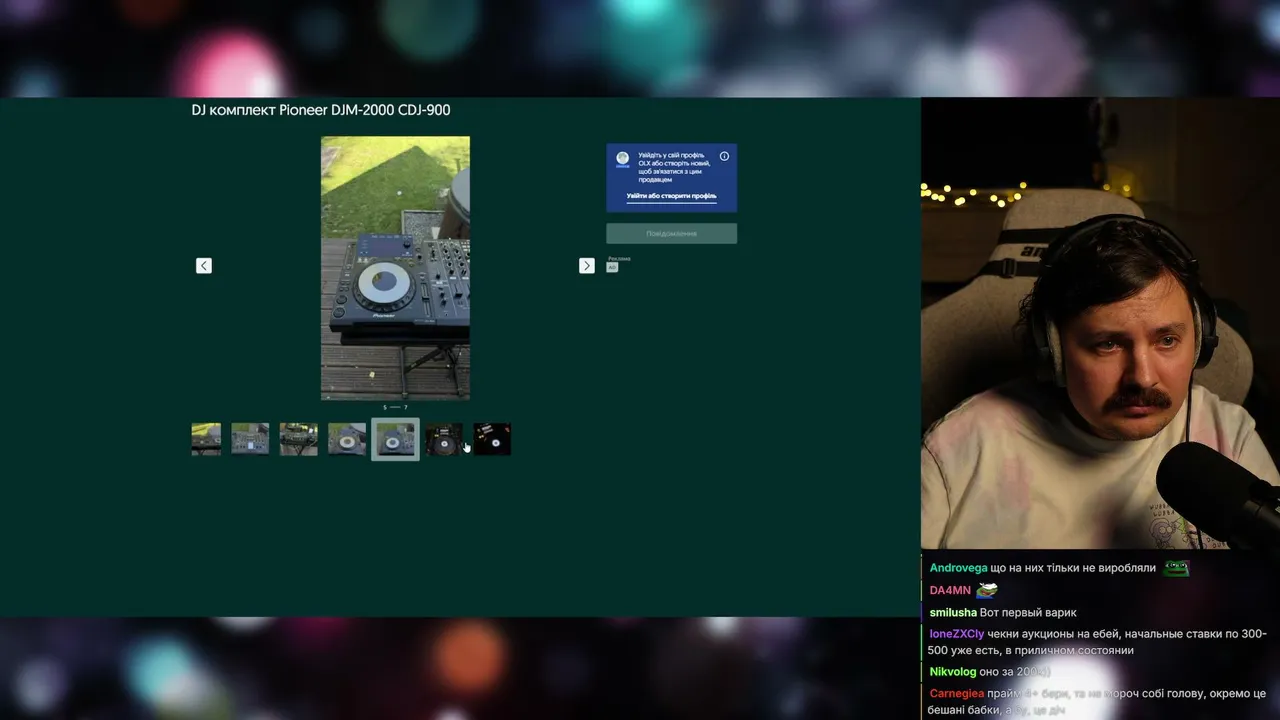Click the large DJ deck photo
The image size is (1280, 720).
[x=395, y=268]
